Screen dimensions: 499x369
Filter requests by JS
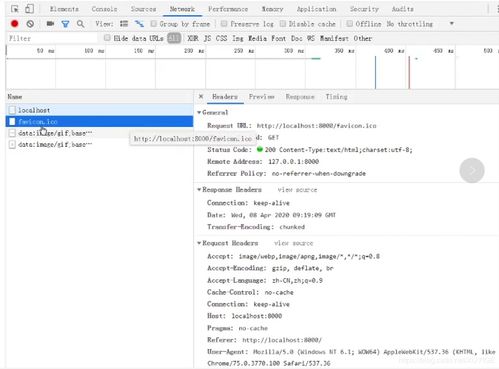coord(207,38)
